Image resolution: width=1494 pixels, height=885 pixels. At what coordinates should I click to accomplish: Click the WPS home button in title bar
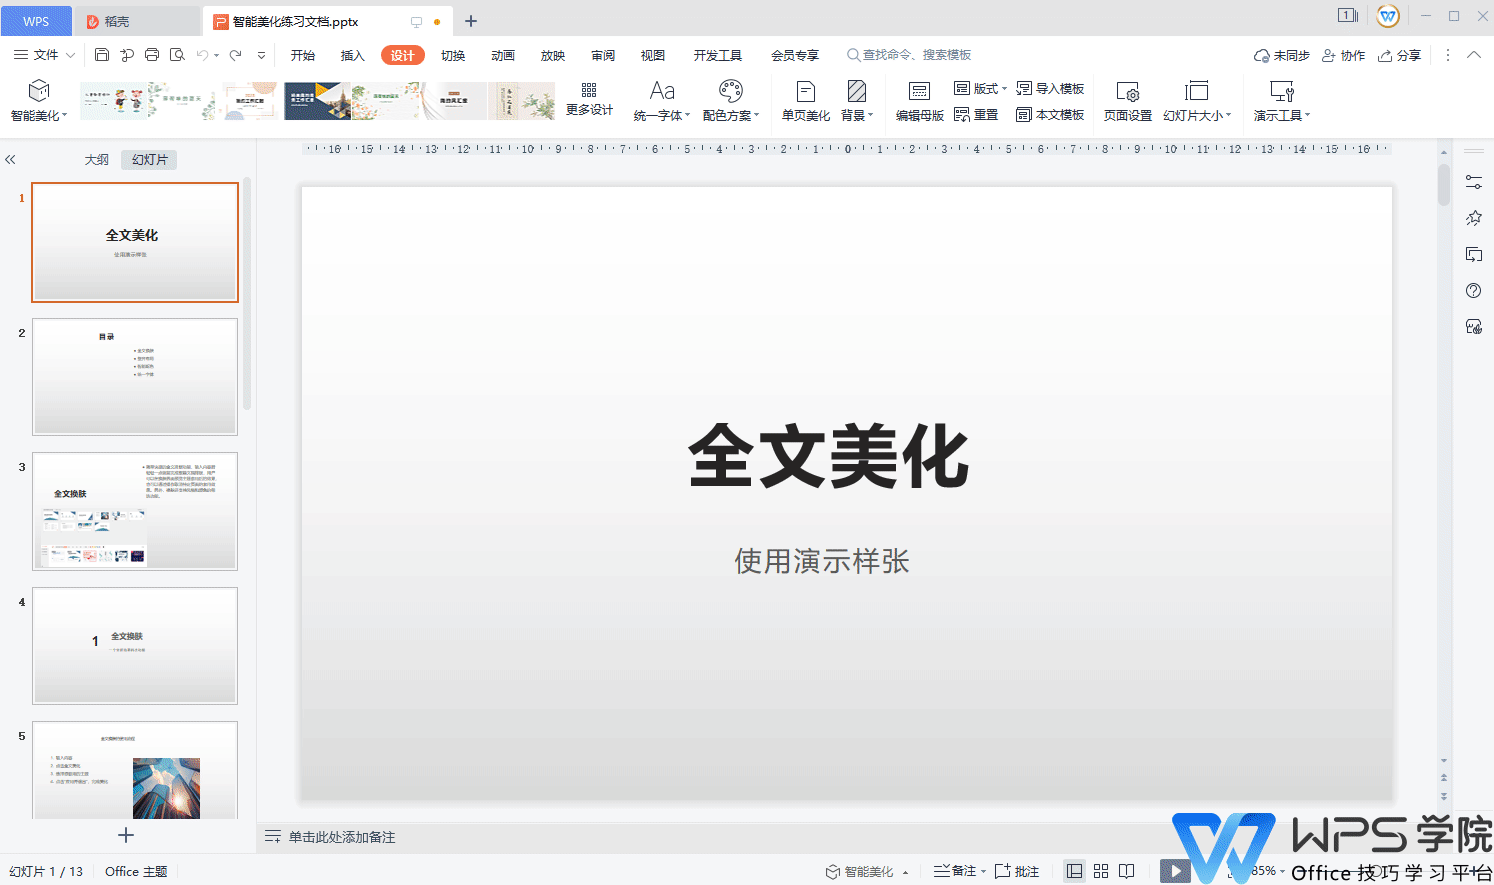[36, 21]
